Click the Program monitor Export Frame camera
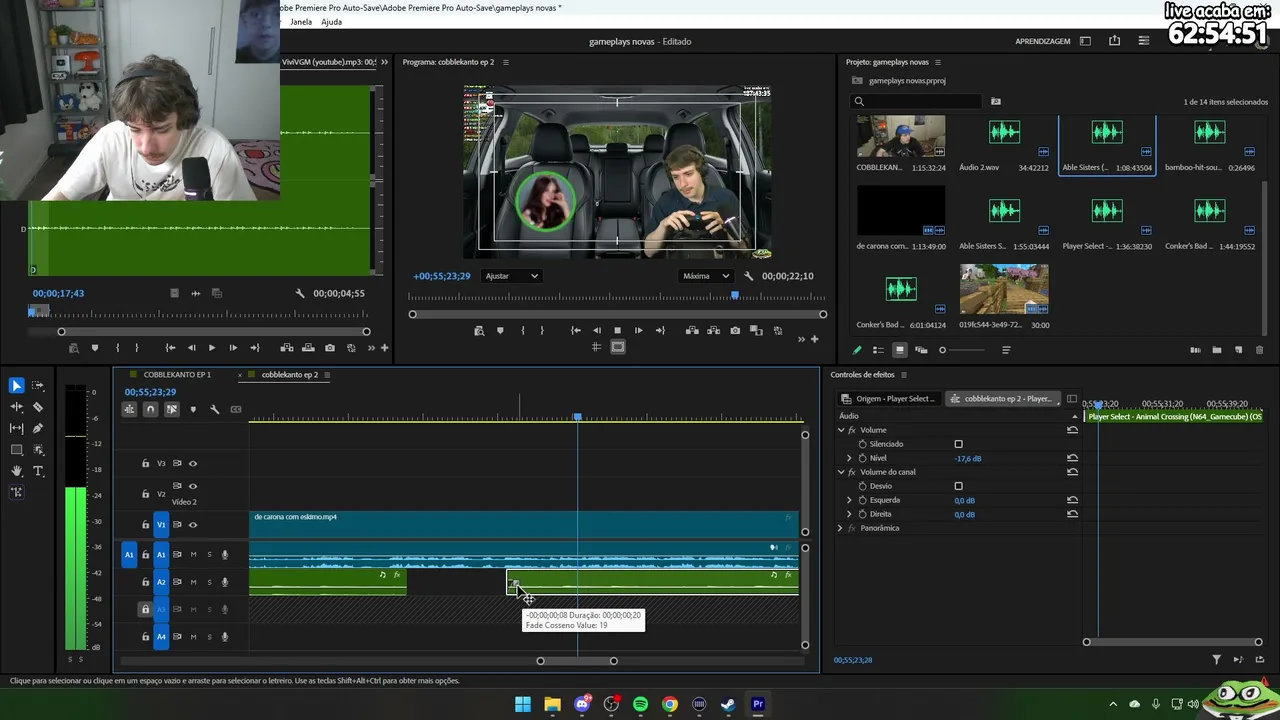The width and height of the screenshot is (1280, 720). click(x=735, y=331)
